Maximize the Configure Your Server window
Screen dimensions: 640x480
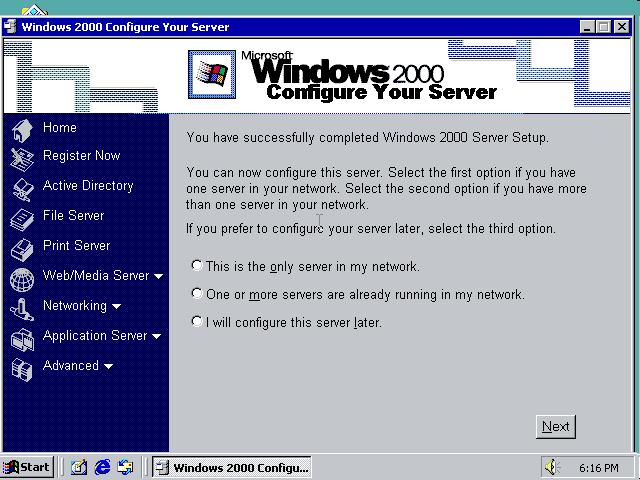click(x=603, y=27)
